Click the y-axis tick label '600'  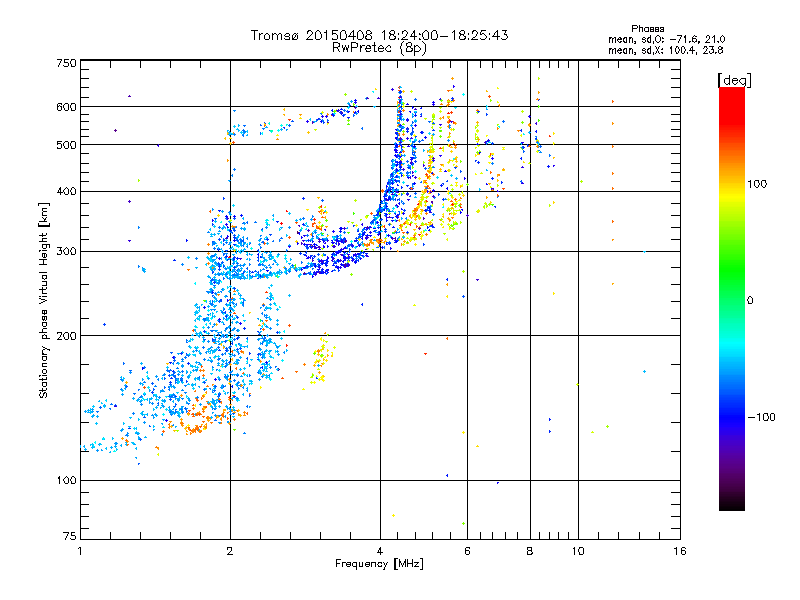(x=66, y=107)
